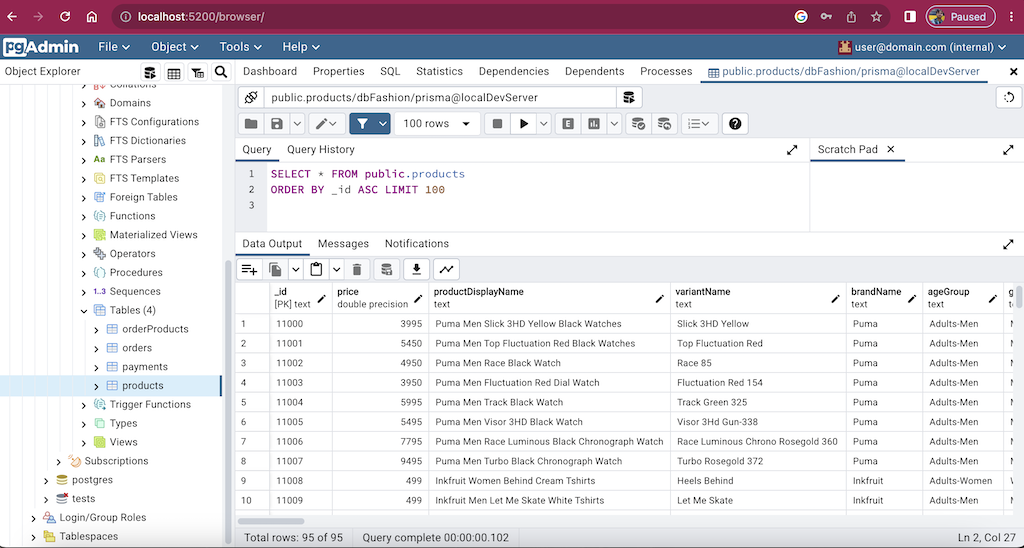This screenshot has height=548, width=1024.
Task: Click the Search Objects magnifier icon
Action: click(x=221, y=72)
